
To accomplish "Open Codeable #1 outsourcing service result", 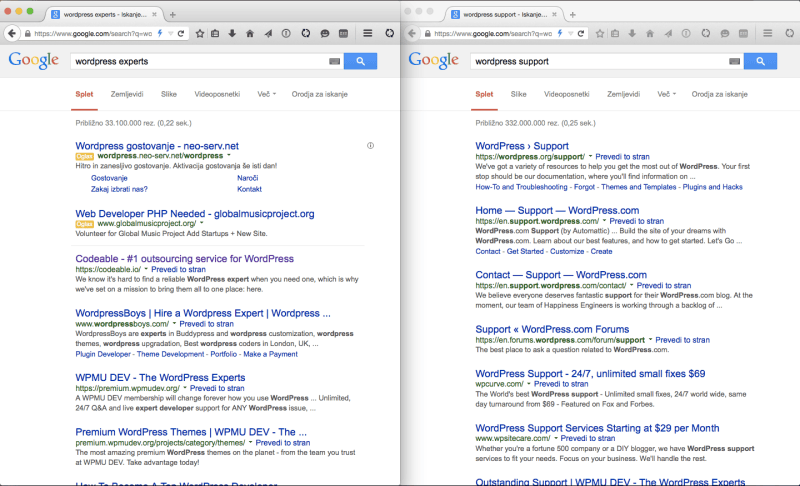I will [185, 259].
